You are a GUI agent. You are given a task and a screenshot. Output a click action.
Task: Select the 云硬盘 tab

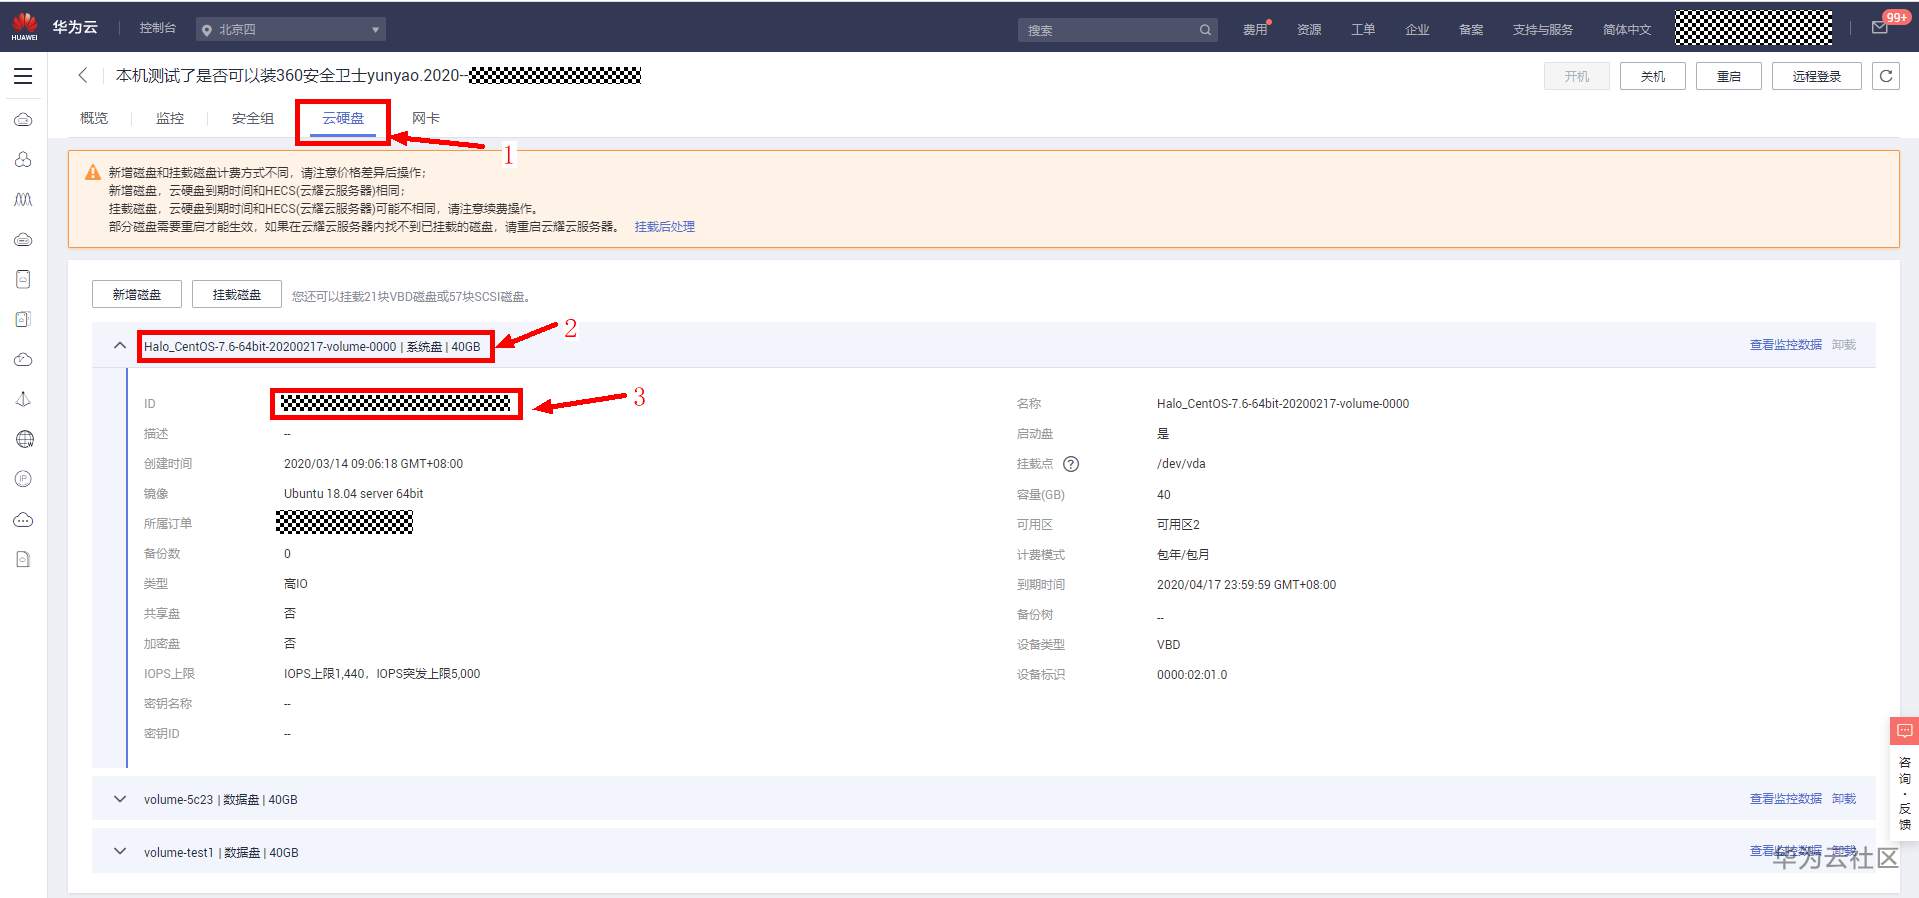pyautogui.click(x=343, y=118)
